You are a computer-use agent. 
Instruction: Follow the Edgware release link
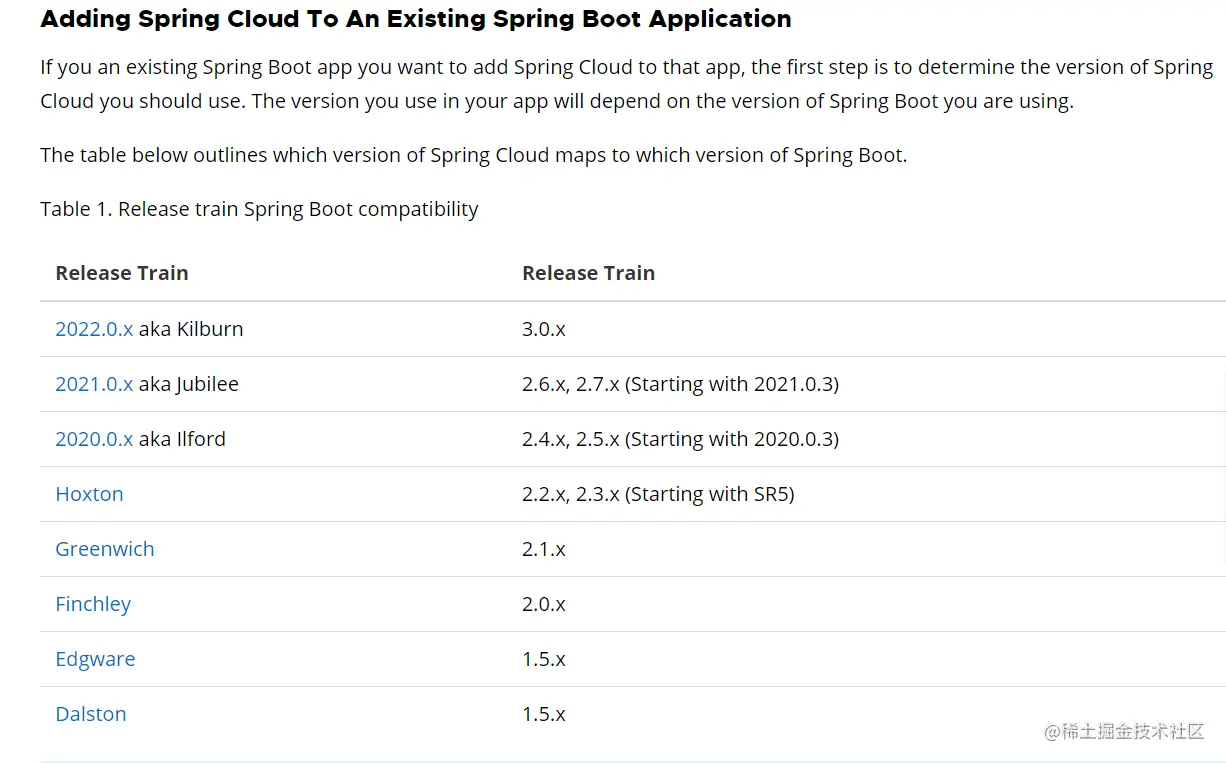95,659
